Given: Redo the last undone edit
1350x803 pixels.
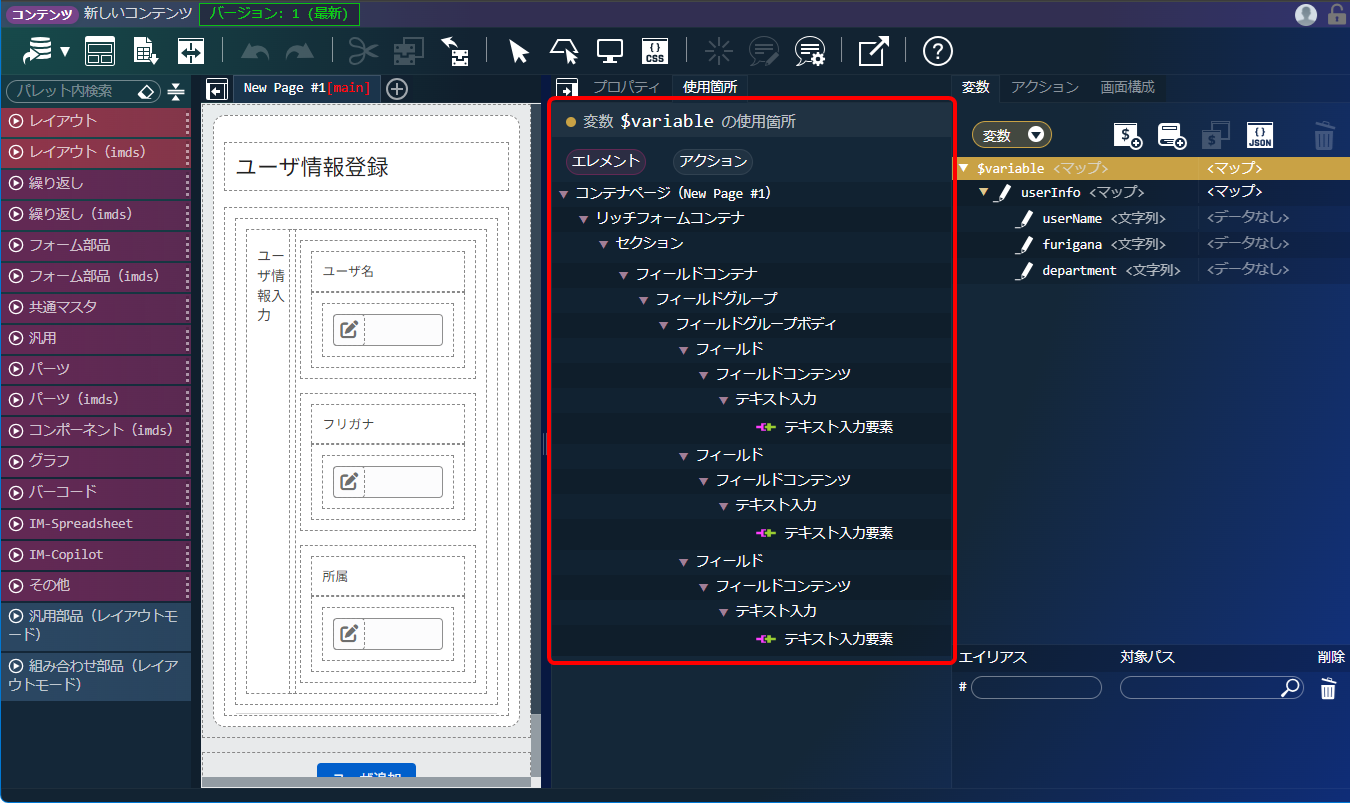Looking at the screenshot, I should 299,52.
